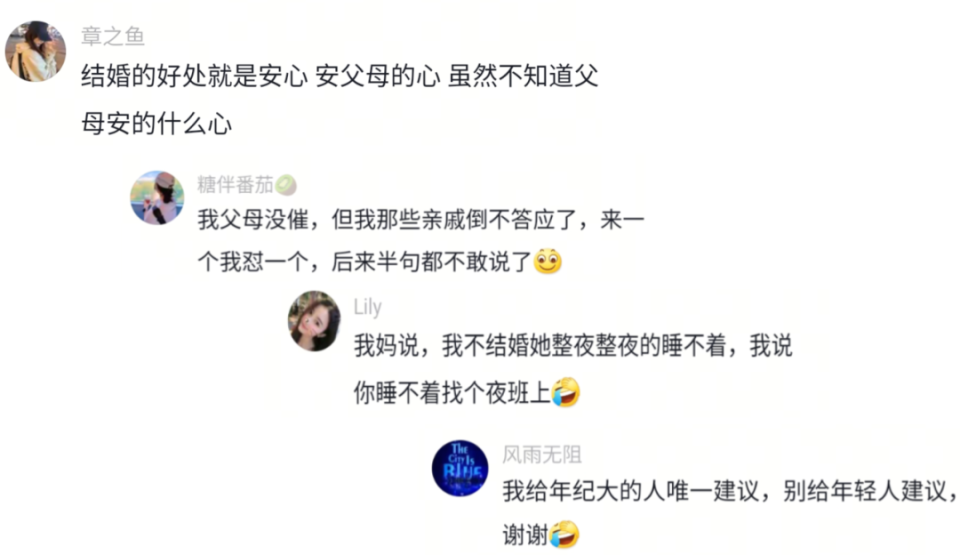The width and height of the screenshot is (960, 555).
Task: Click the word 谢谢 in last reply
Action: tap(525, 535)
